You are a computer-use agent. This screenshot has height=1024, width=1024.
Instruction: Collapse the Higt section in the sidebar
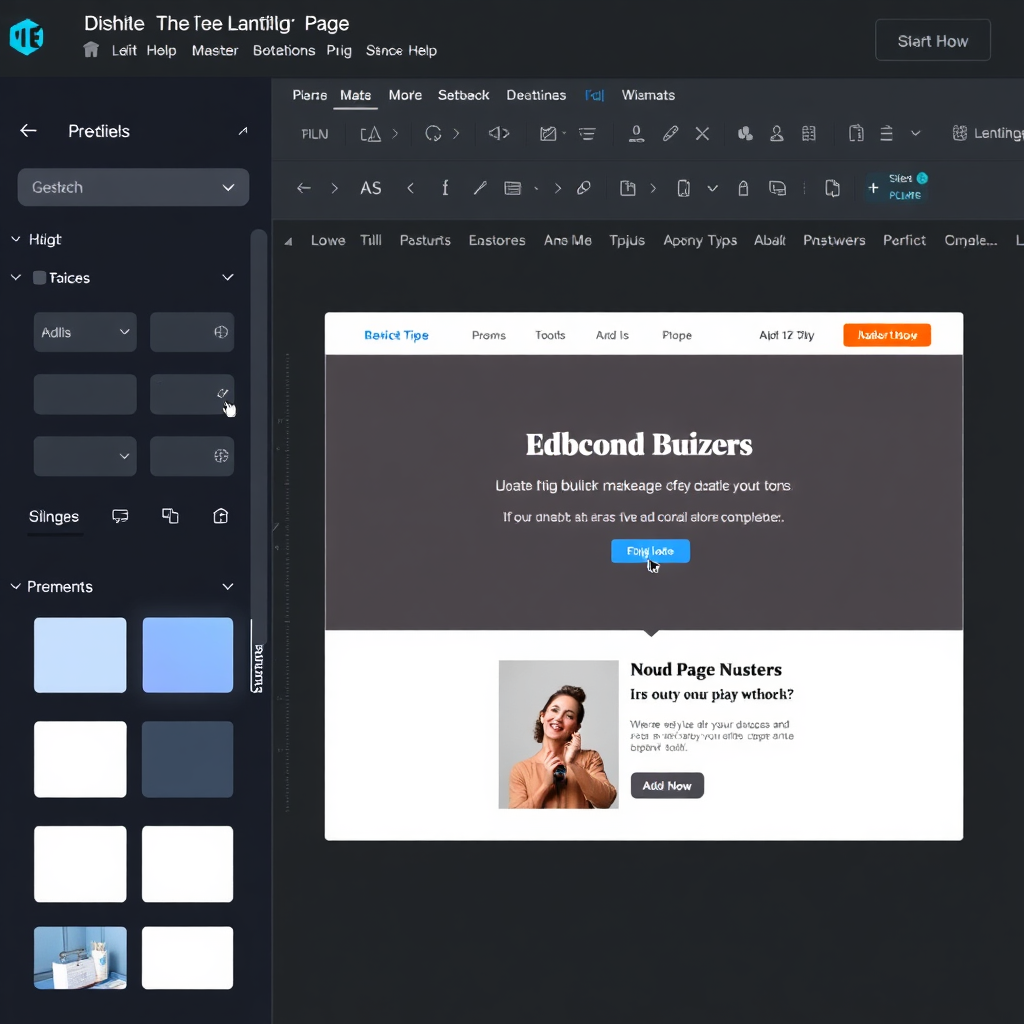14,239
